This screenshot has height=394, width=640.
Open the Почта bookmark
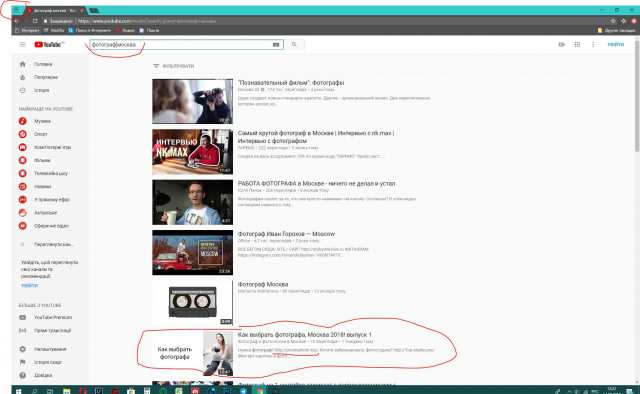(149, 30)
